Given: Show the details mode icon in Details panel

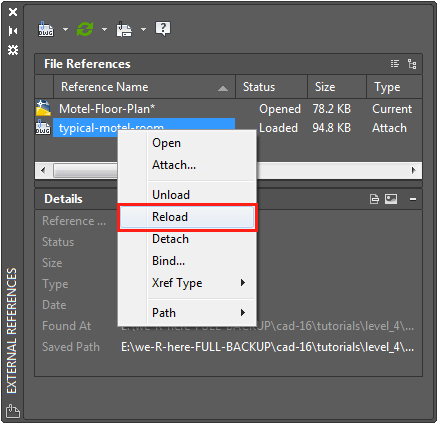Looking at the screenshot, I should click(374, 199).
